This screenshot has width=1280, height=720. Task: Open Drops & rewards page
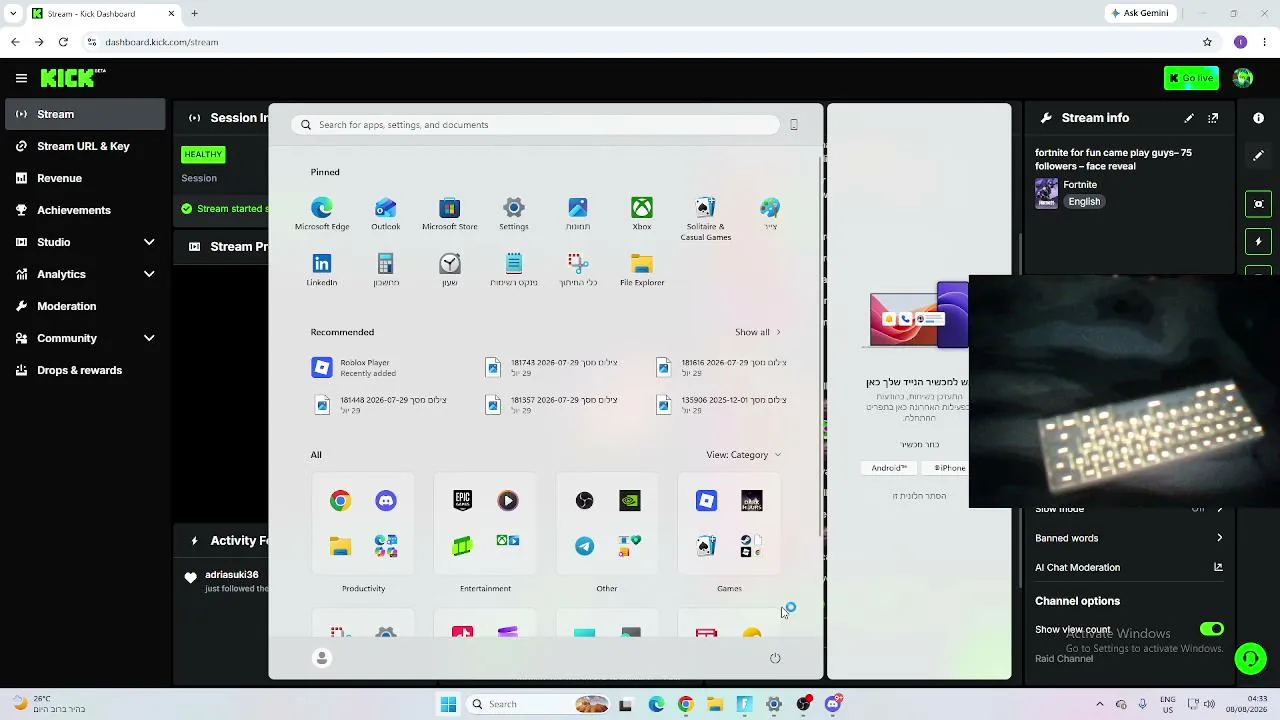pyautogui.click(x=85, y=370)
